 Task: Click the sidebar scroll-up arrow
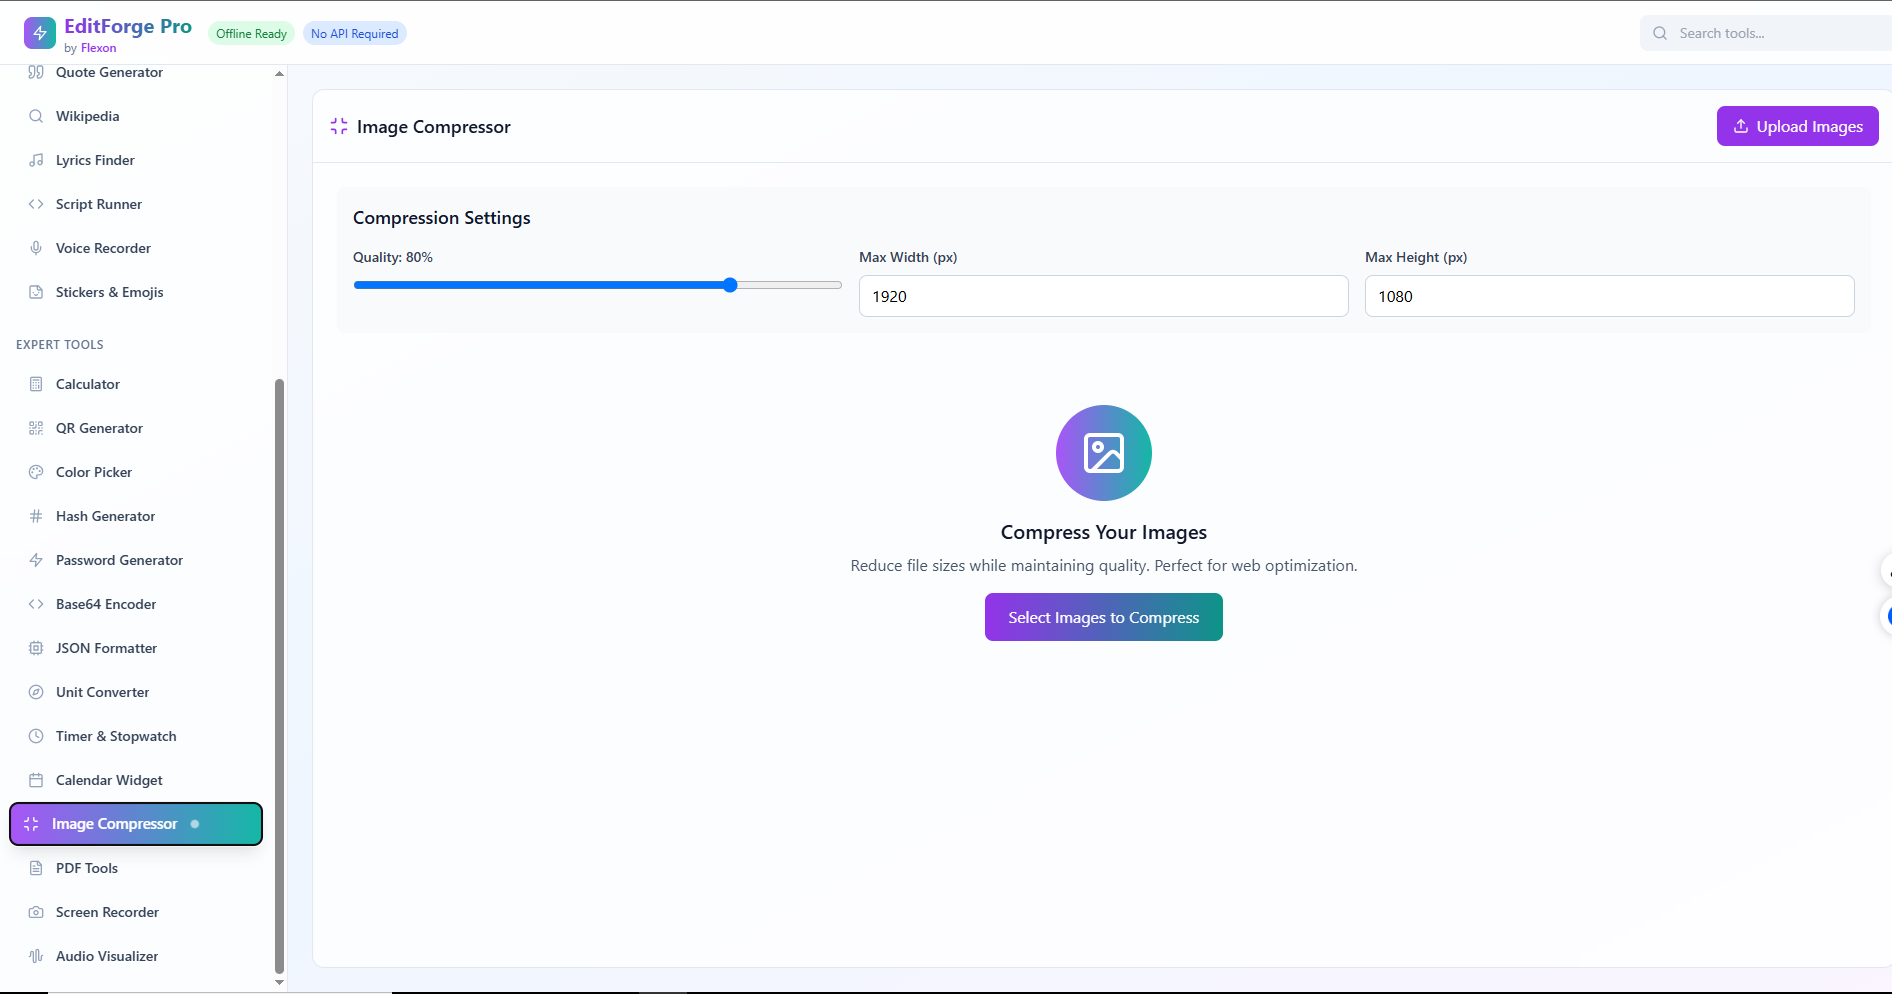(x=279, y=73)
